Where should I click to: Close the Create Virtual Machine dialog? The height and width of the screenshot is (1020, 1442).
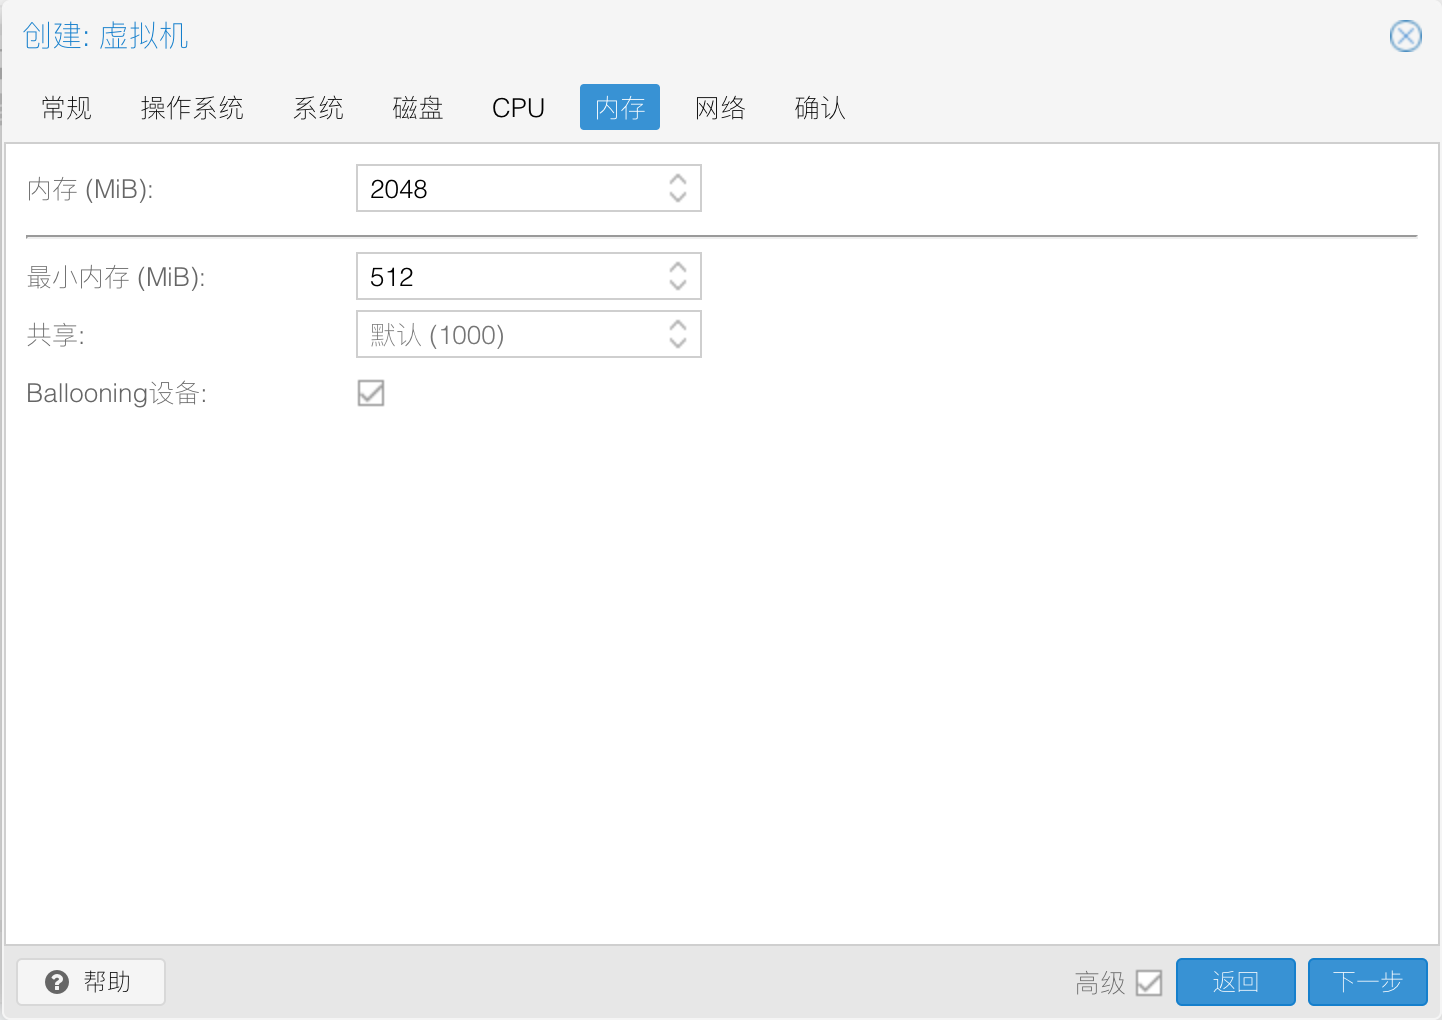click(x=1405, y=36)
